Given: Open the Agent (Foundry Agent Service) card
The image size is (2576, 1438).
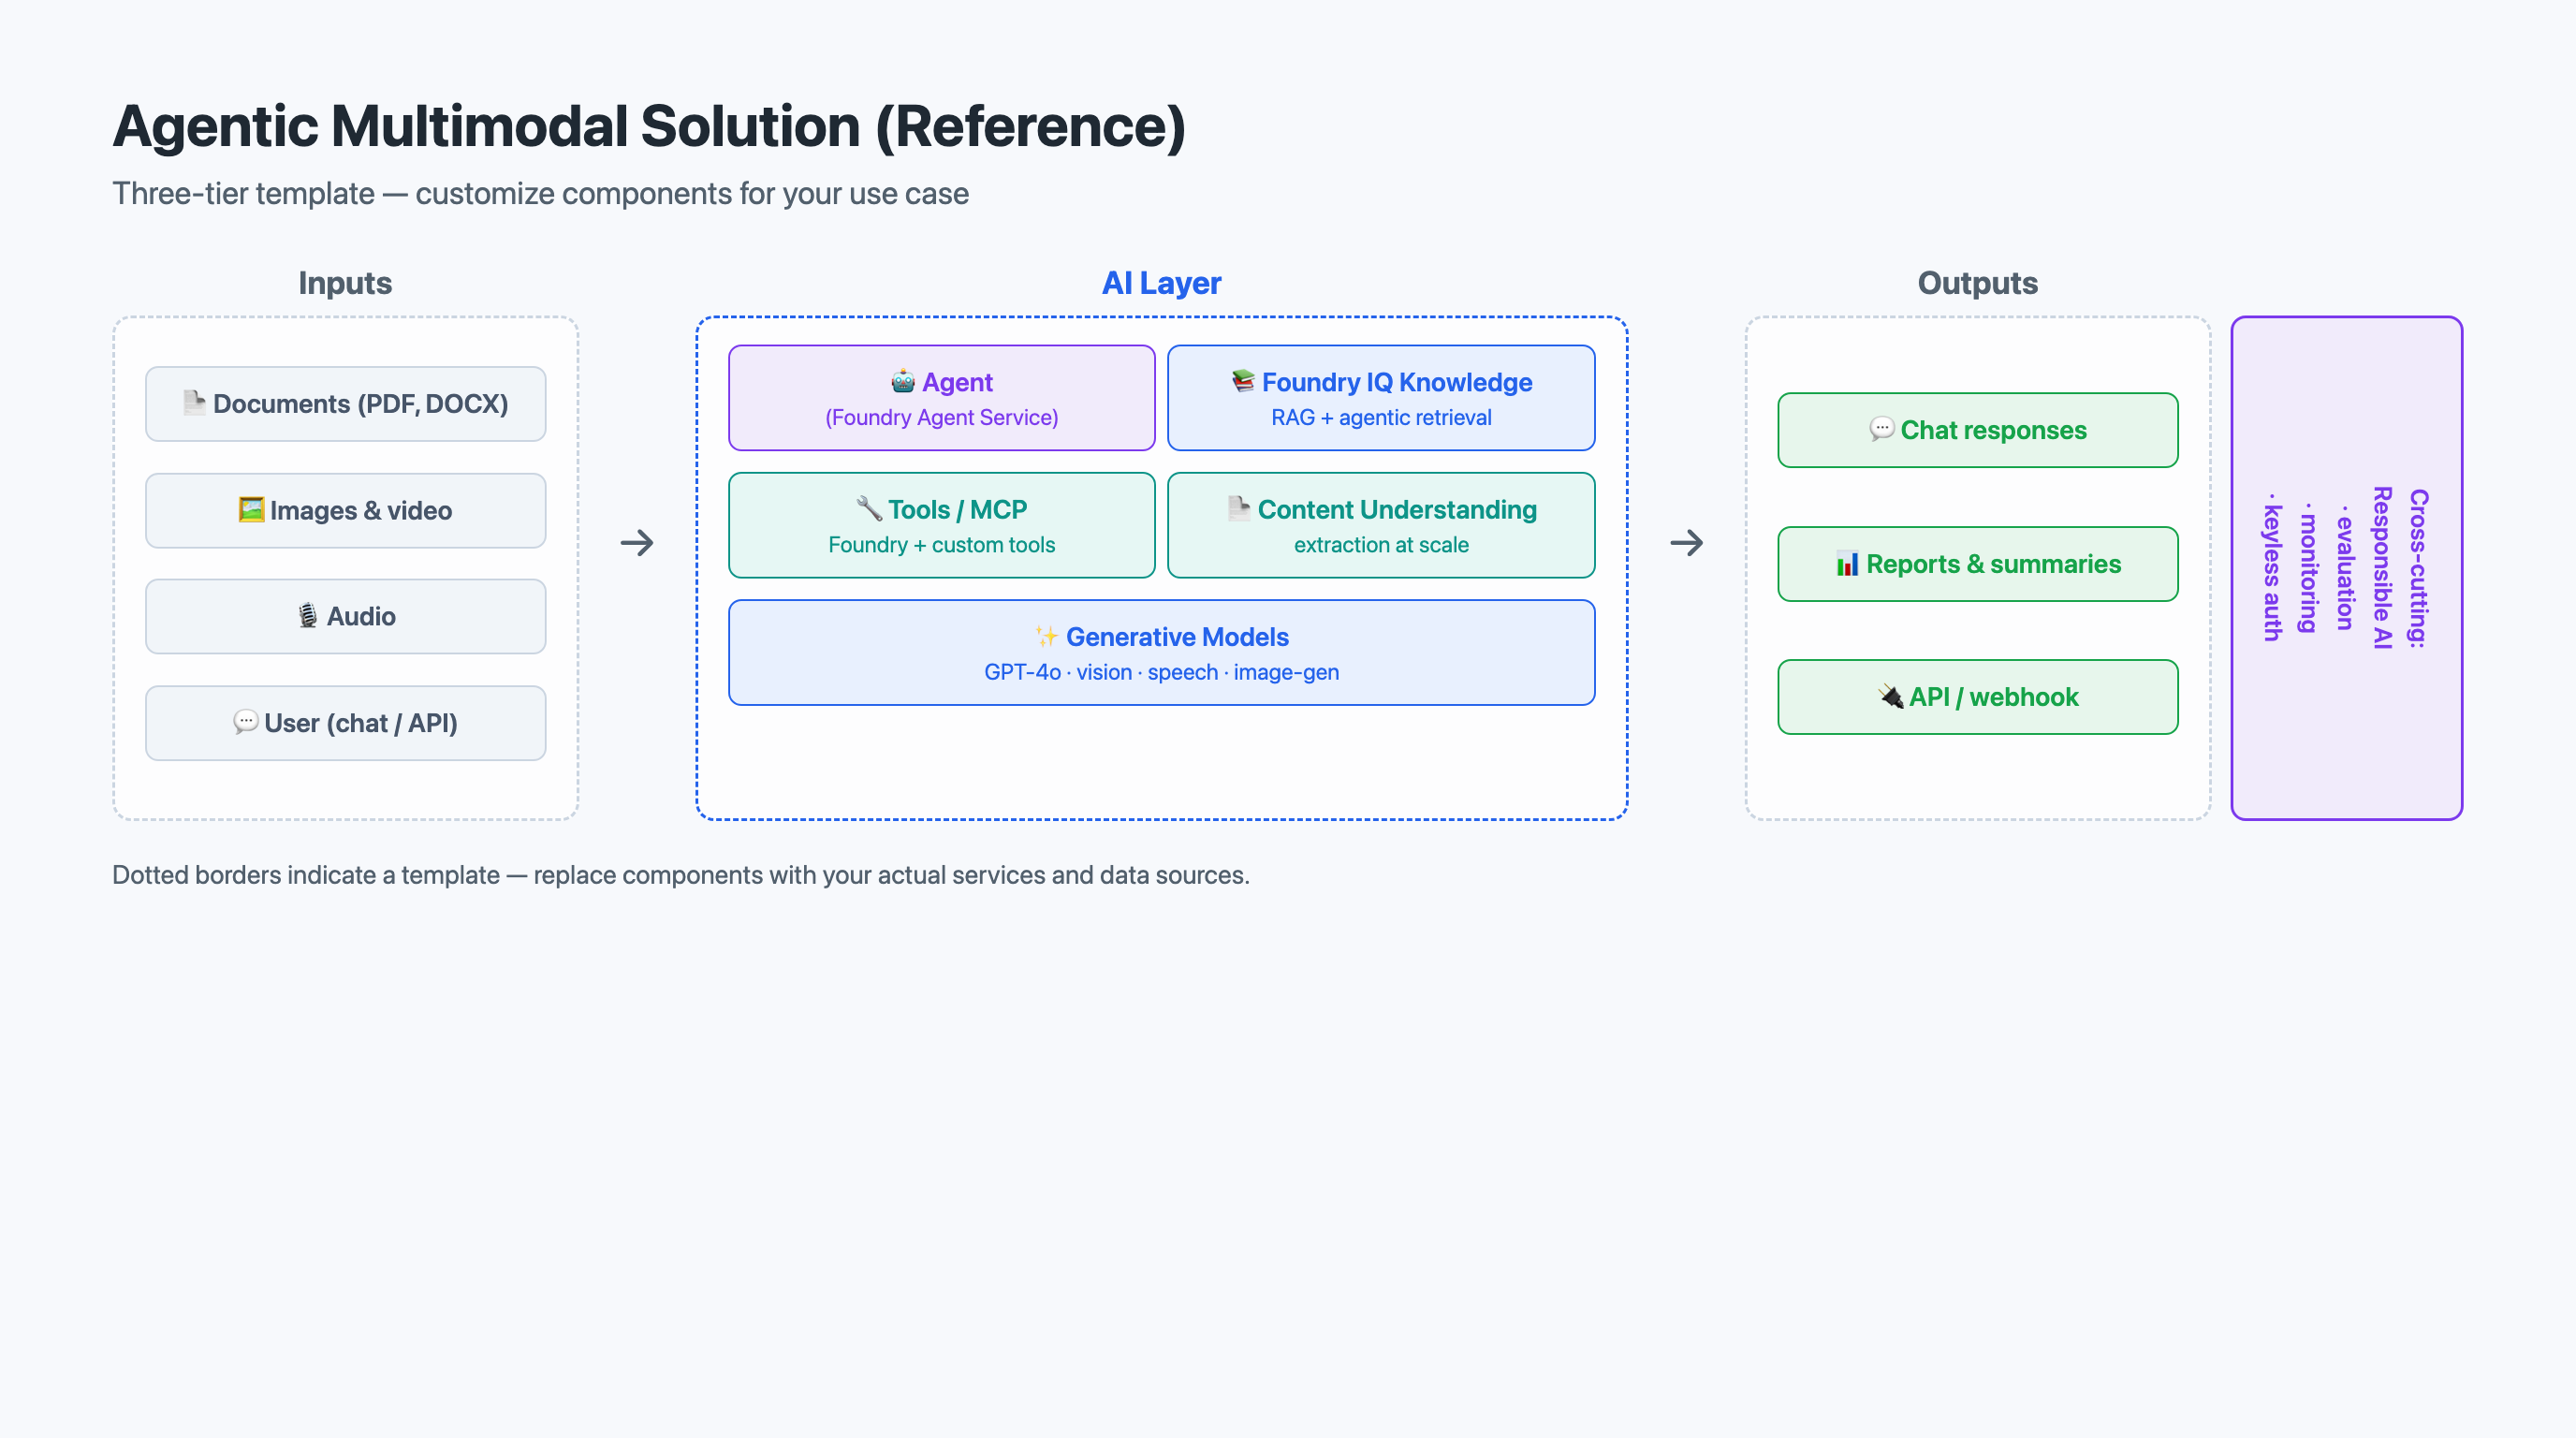Looking at the screenshot, I should [942, 398].
